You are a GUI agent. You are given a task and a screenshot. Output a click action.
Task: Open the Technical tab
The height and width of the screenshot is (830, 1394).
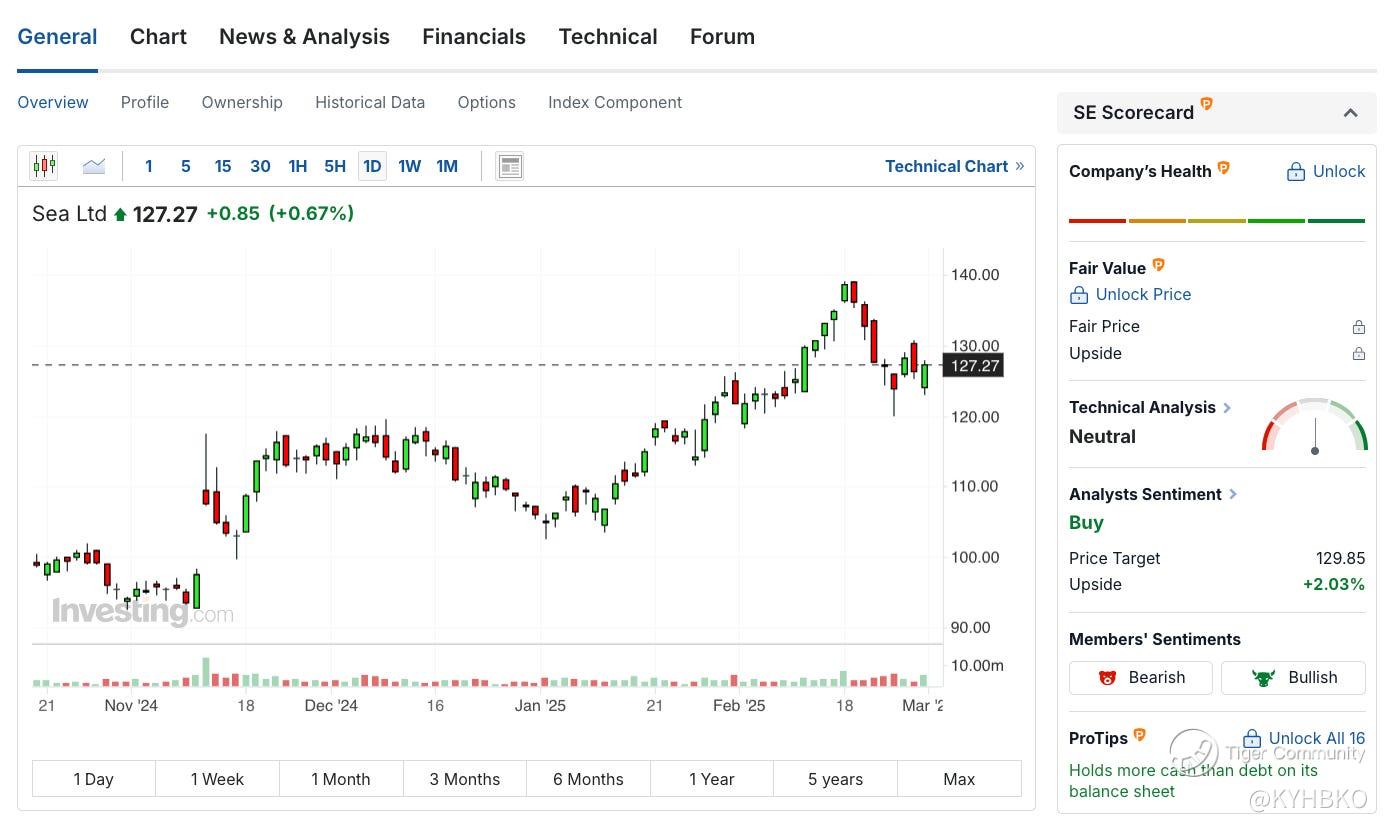pos(608,37)
